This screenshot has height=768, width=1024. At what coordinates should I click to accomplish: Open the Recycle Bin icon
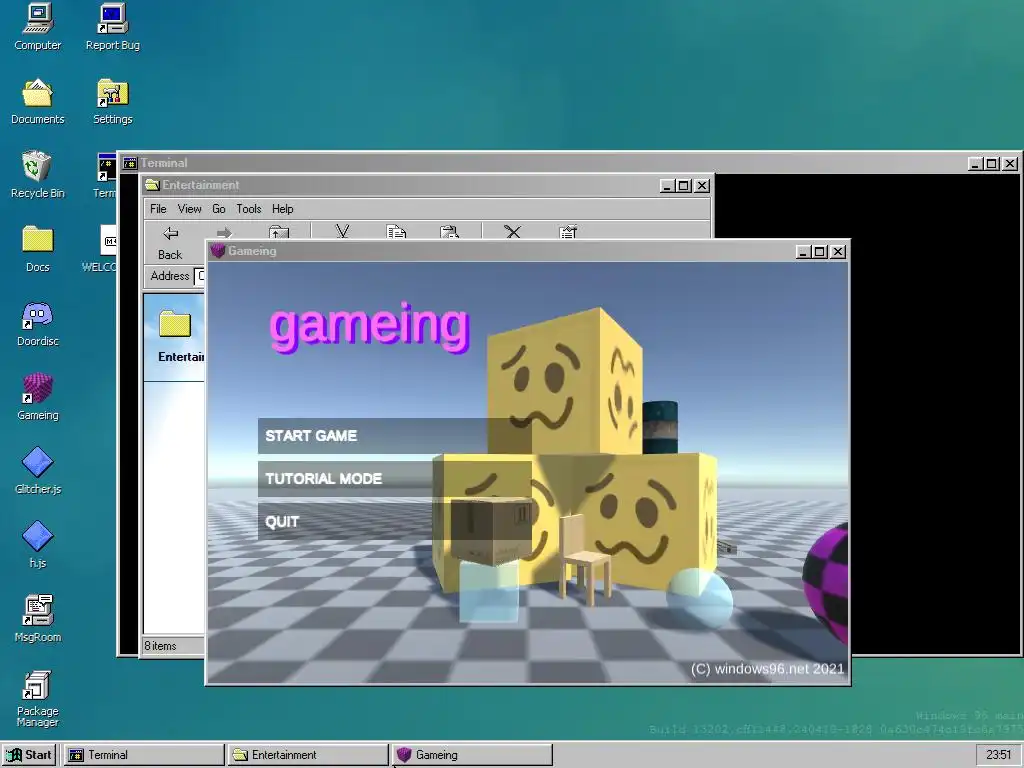pyautogui.click(x=37, y=175)
